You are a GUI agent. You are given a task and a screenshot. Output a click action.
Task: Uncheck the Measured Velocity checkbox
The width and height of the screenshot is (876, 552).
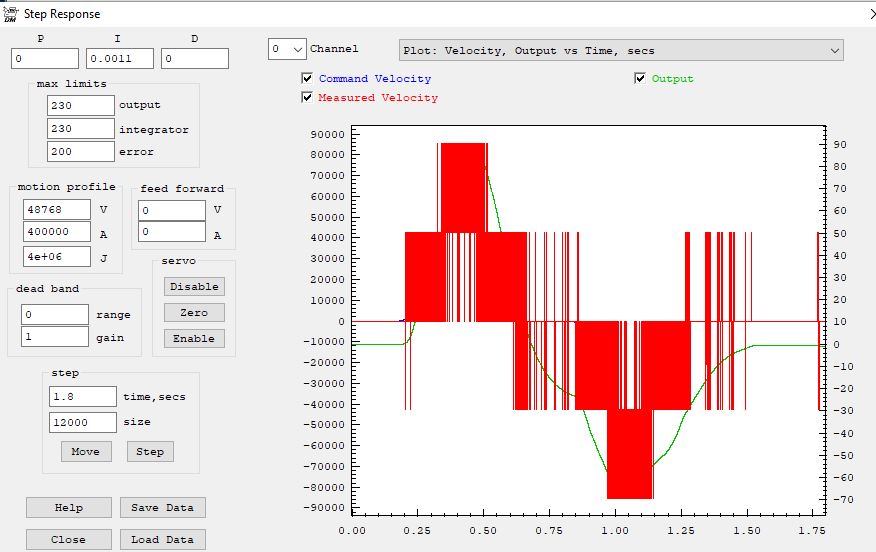point(307,98)
